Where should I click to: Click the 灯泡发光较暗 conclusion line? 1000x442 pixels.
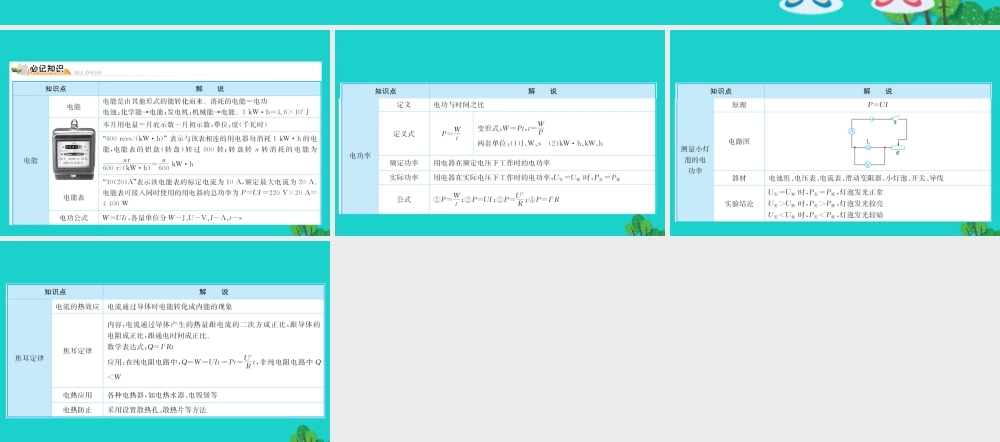[826, 215]
